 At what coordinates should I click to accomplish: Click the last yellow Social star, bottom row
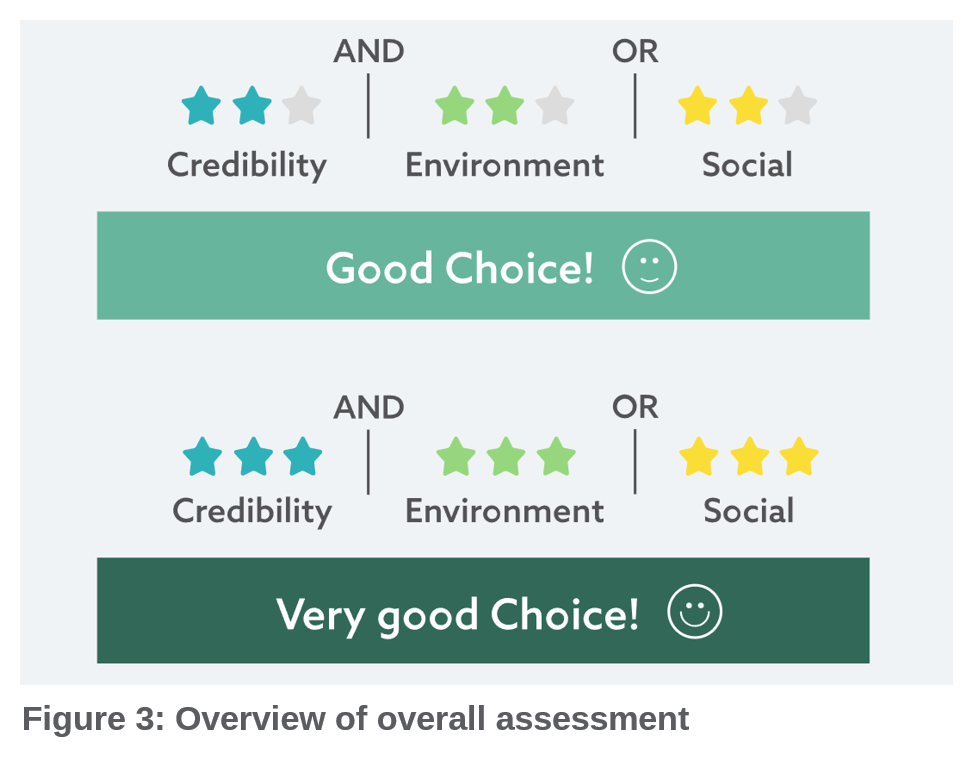click(x=798, y=457)
